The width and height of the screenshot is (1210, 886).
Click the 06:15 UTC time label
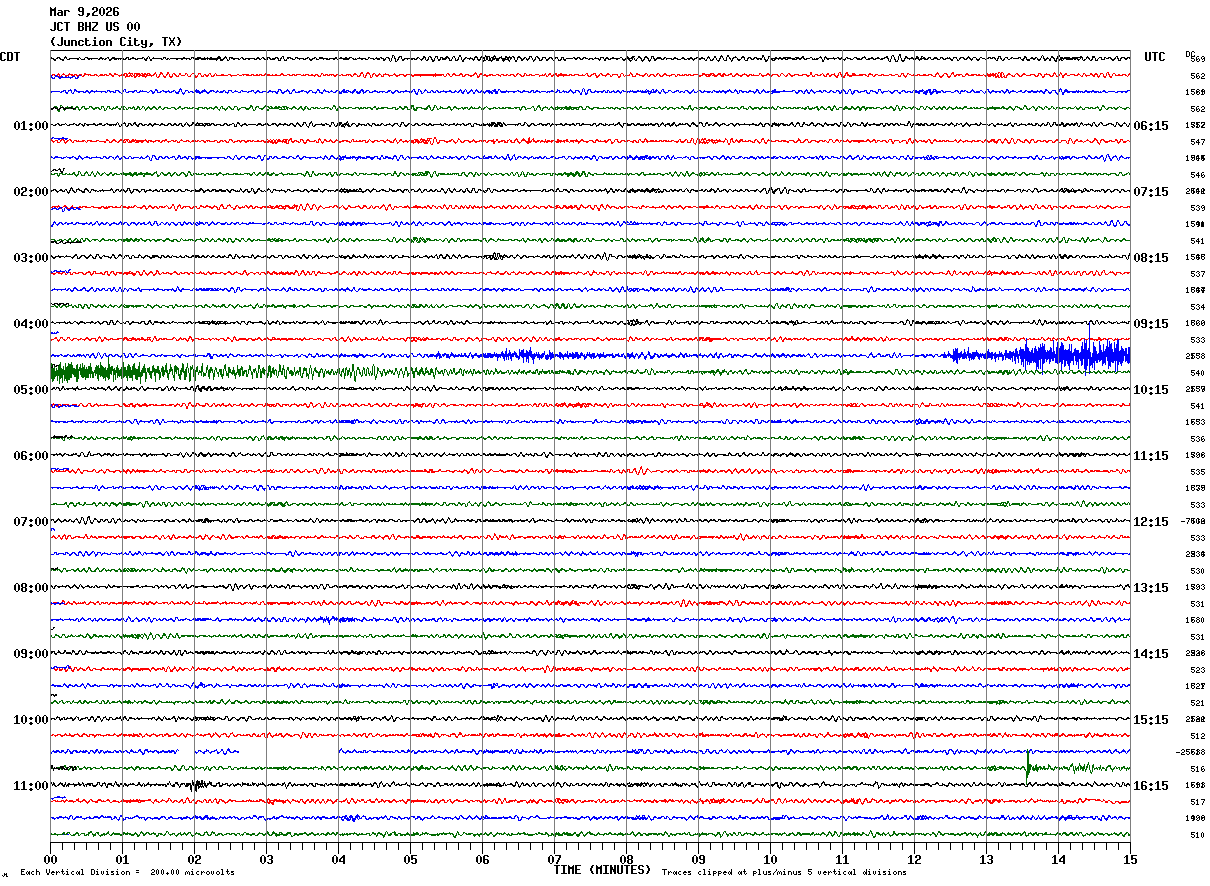(x=1151, y=126)
